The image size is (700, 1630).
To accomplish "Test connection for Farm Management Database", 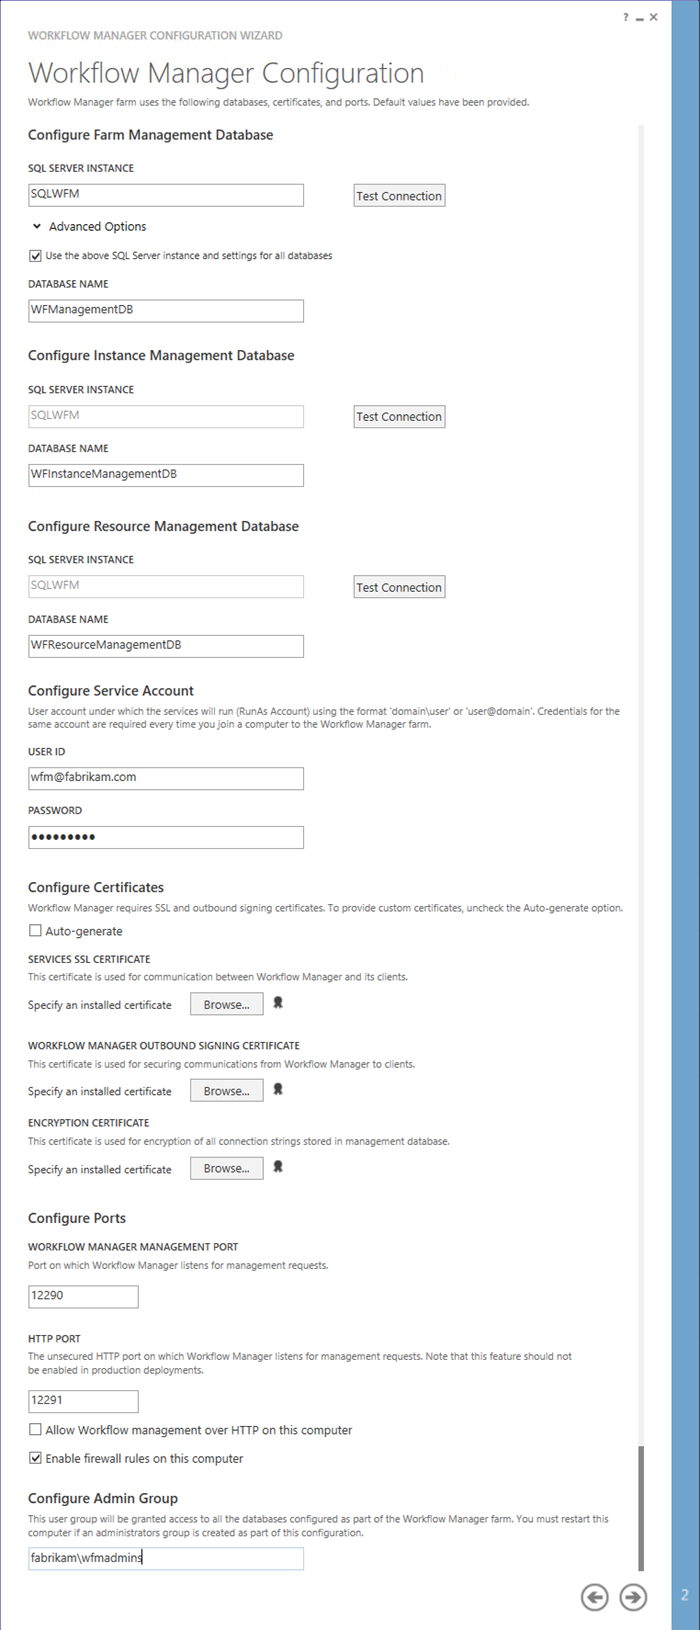I will pyautogui.click(x=399, y=196).
